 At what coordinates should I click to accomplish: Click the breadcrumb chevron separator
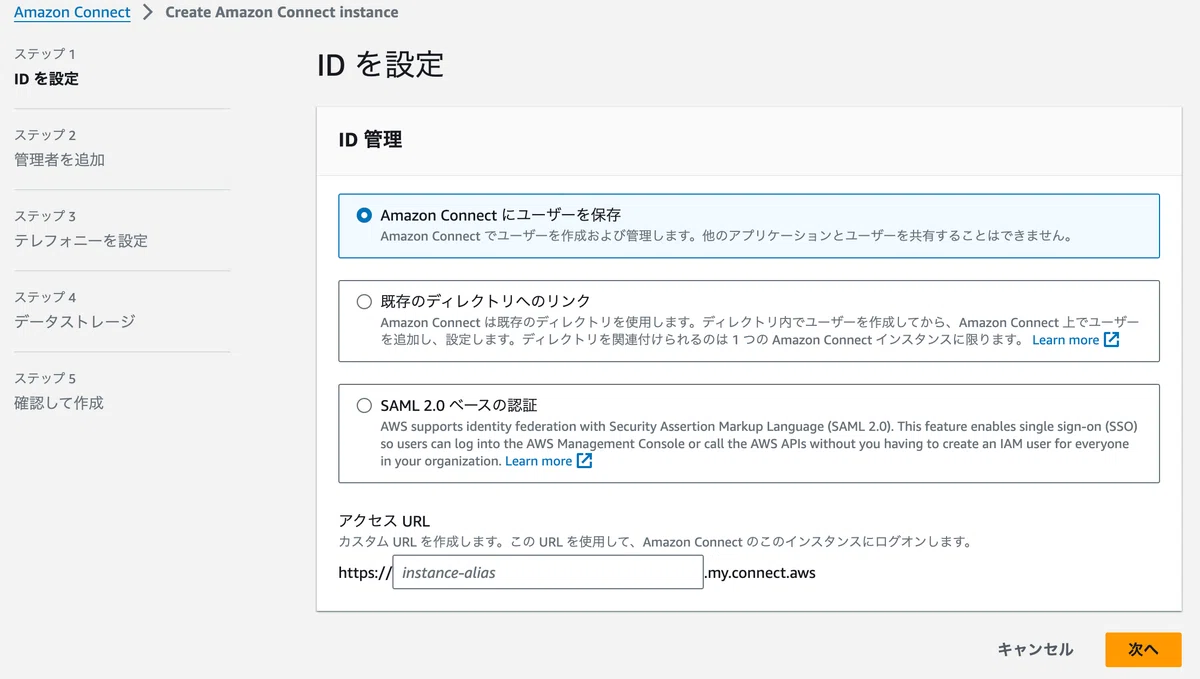148,12
